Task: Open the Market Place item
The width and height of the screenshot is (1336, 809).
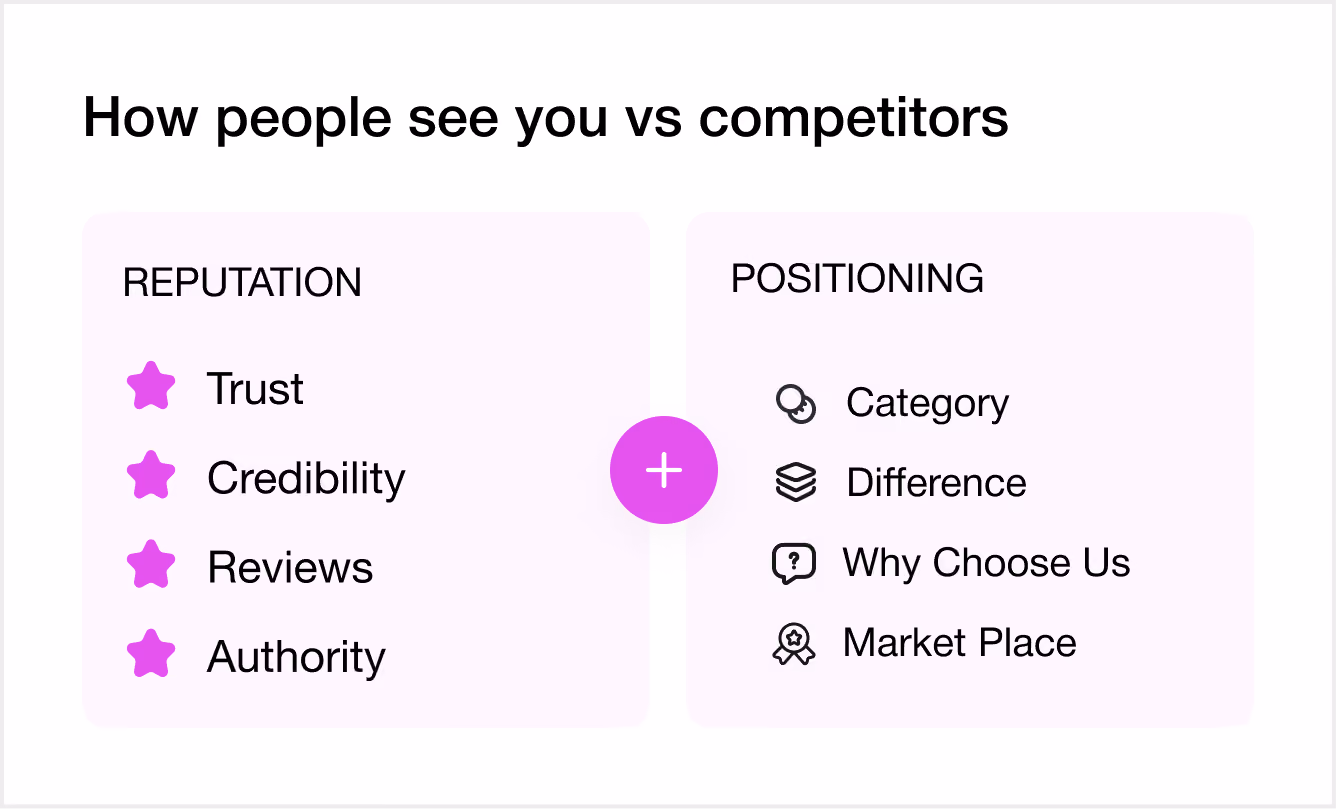Action: (x=960, y=642)
